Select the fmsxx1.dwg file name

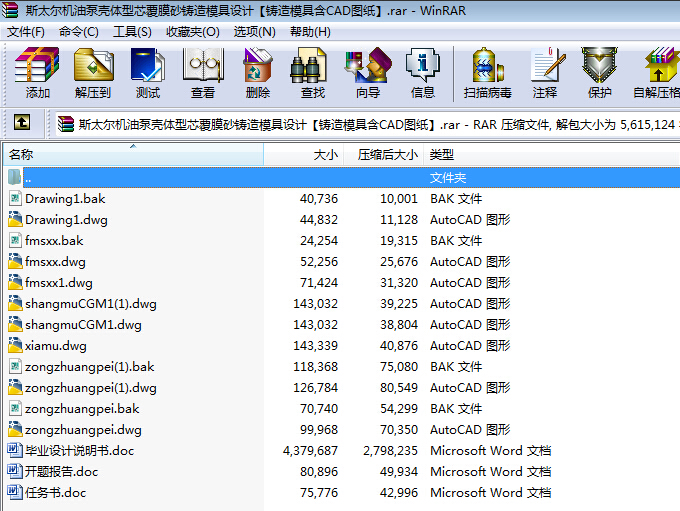[59, 283]
